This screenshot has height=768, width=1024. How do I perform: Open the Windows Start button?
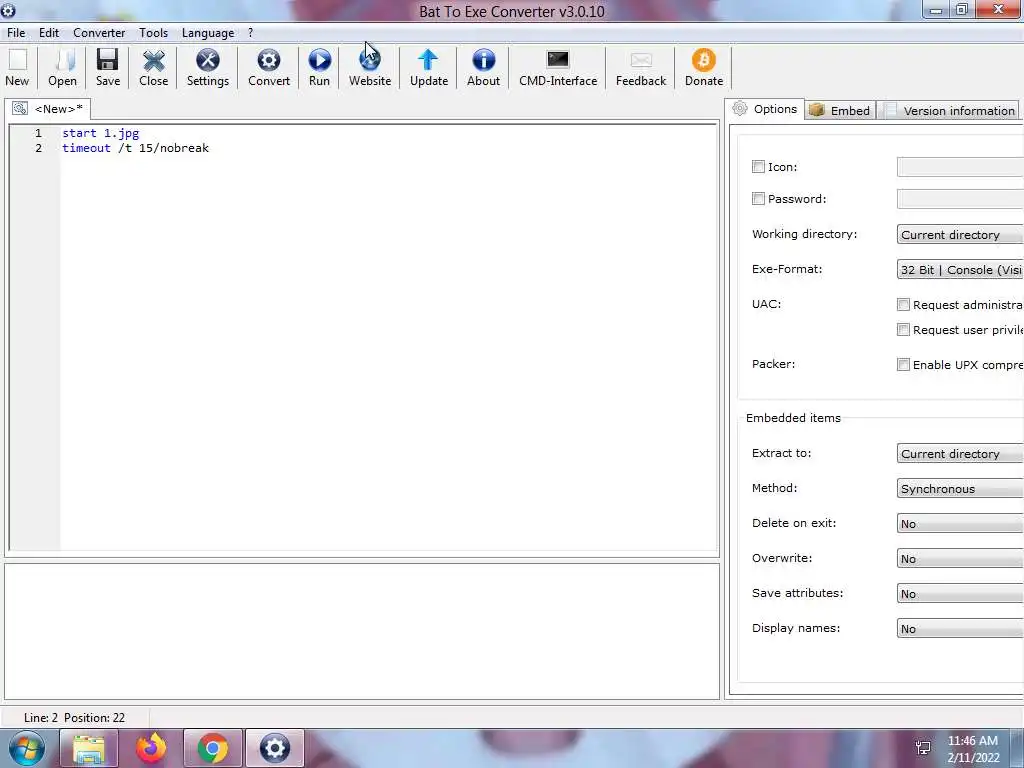[x=26, y=748]
